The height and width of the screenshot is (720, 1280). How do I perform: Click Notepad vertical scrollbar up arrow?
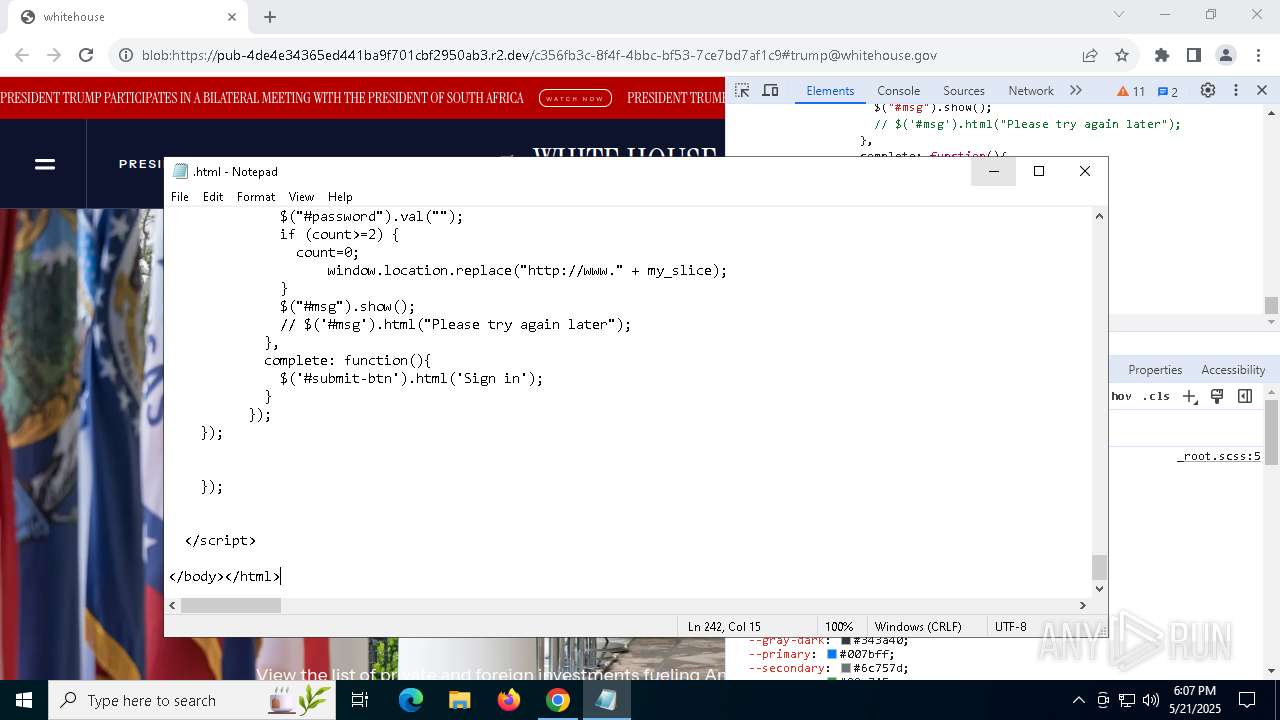point(1099,216)
